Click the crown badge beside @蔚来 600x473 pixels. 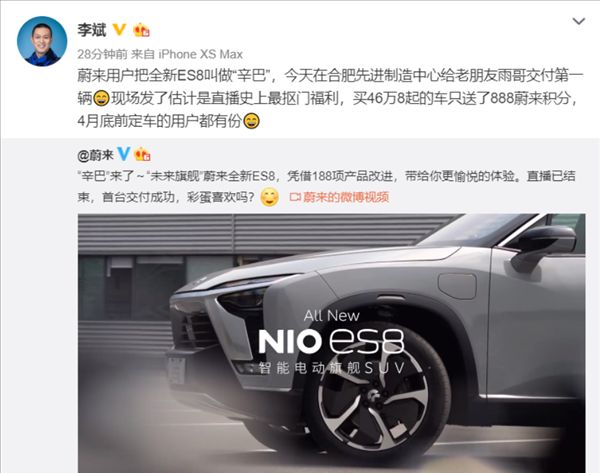[142, 154]
